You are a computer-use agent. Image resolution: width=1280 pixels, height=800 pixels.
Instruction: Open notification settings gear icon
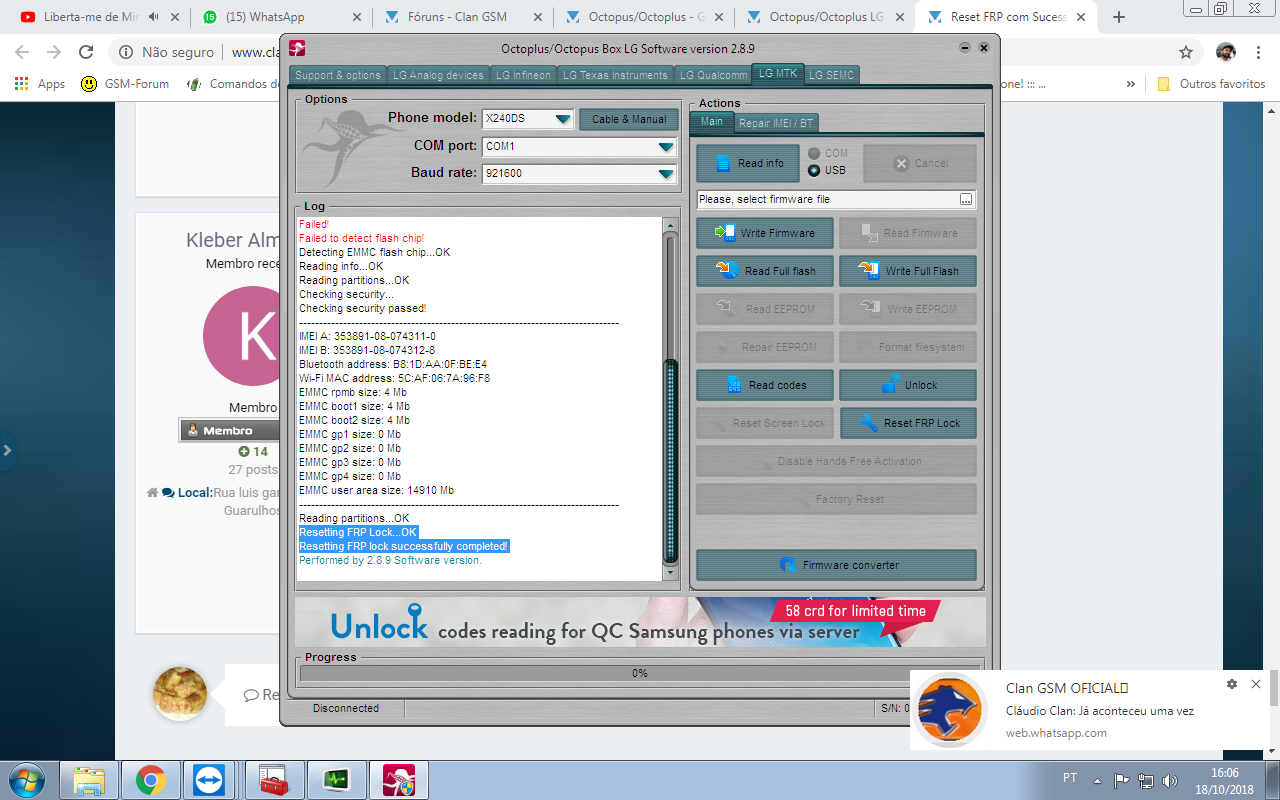tap(1232, 684)
